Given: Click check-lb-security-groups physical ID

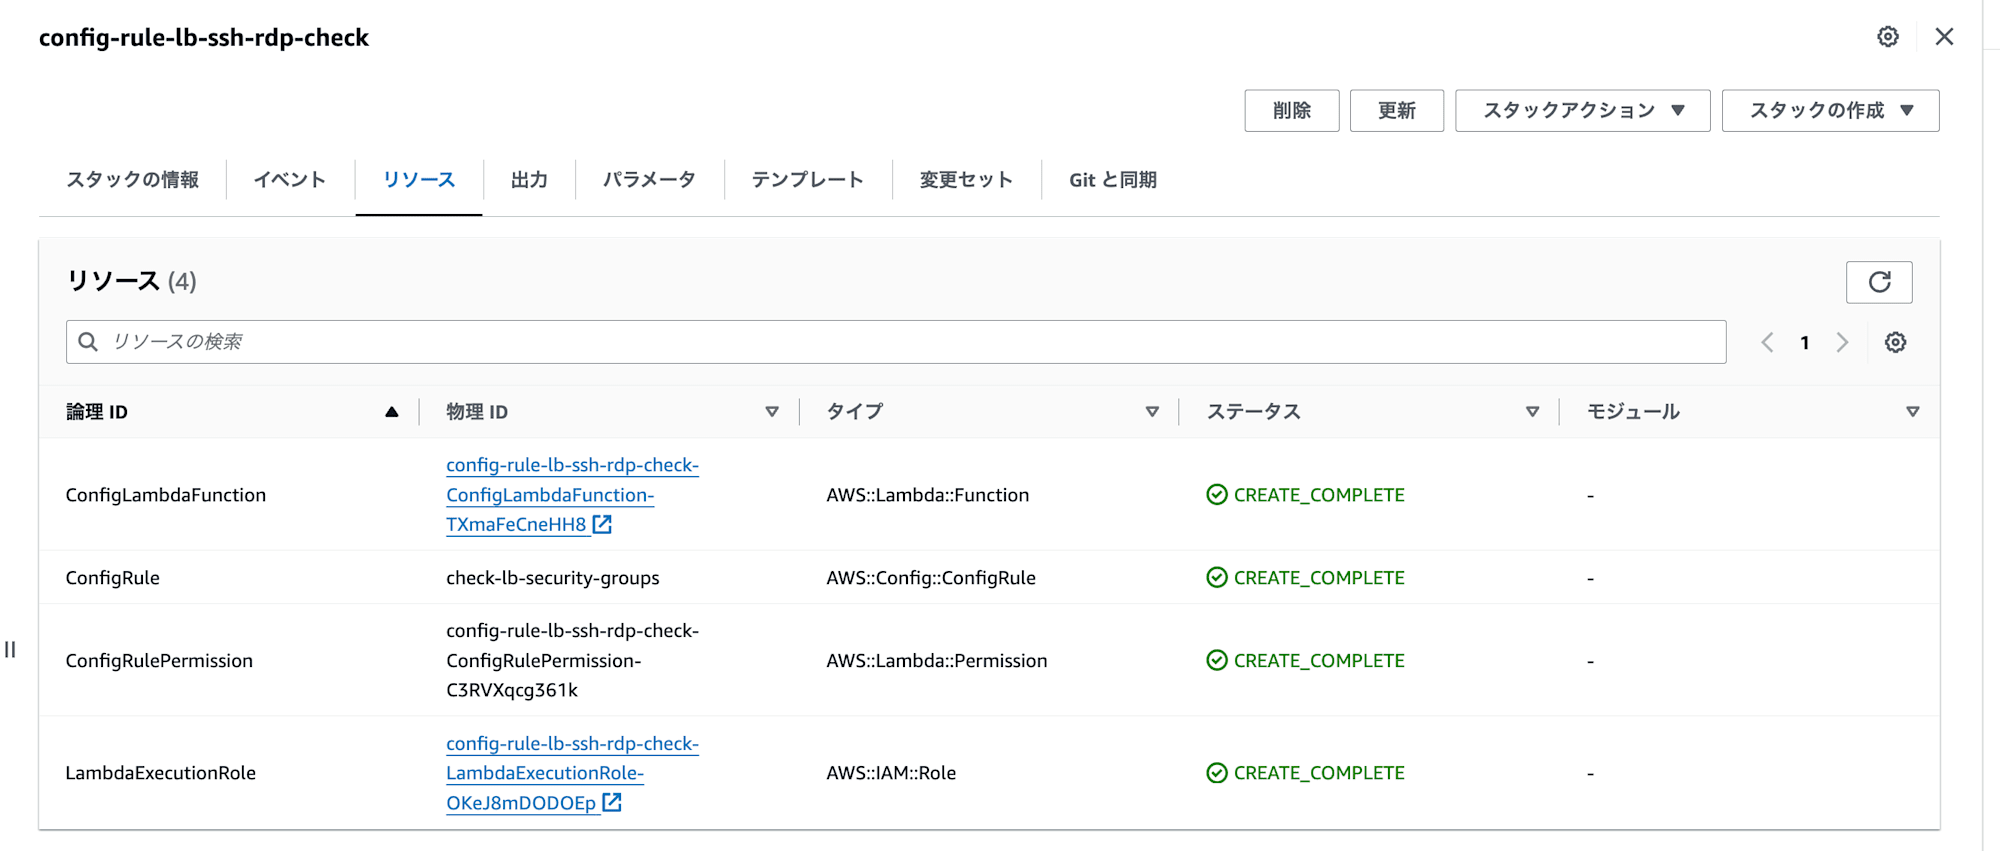Looking at the screenshot, I should 553,578.
